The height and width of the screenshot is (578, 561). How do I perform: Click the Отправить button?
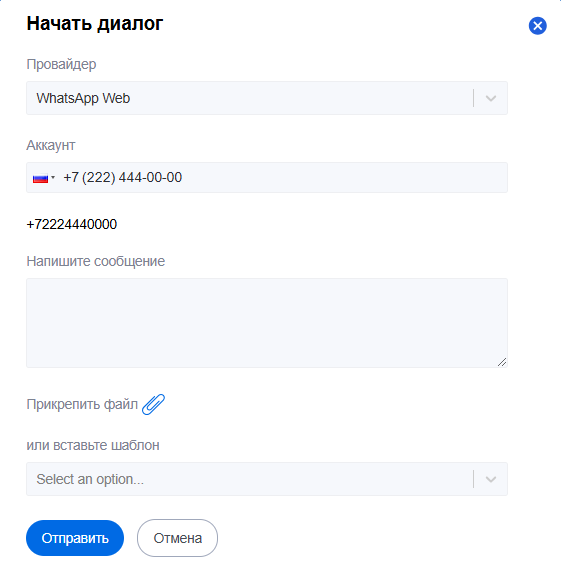click(75, 538)
